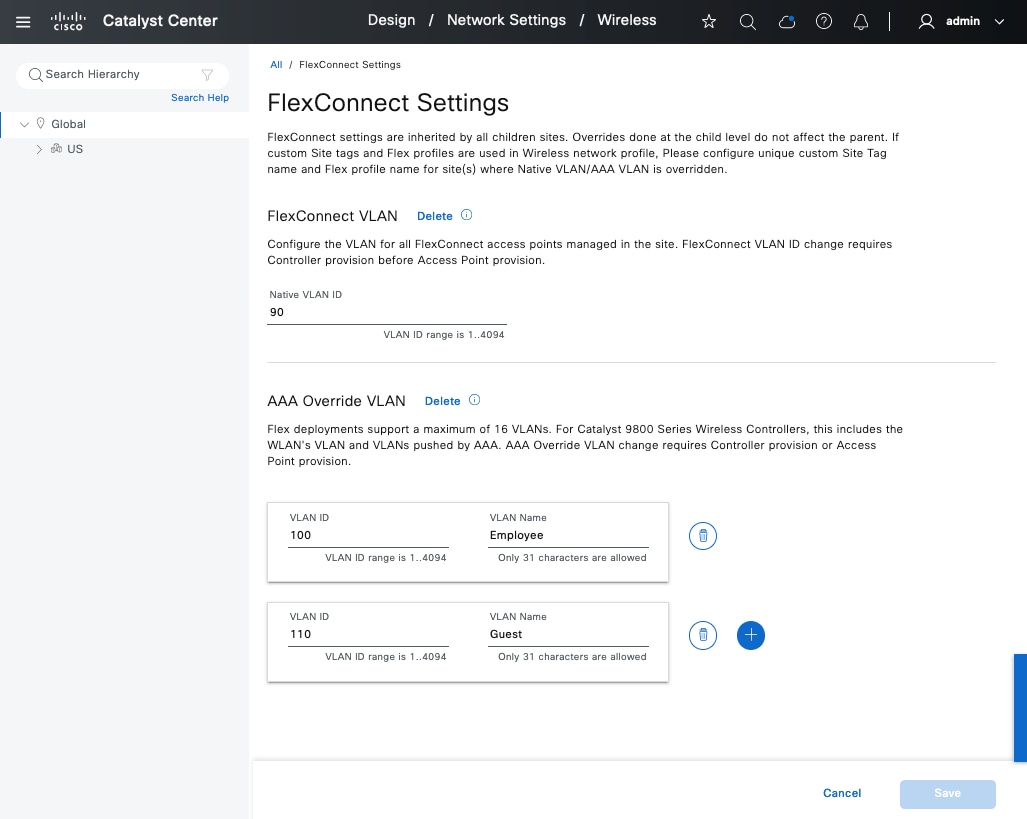Open the help question mark icon
This screenshot has height=819, width=1027.
[x=824, y=21]
